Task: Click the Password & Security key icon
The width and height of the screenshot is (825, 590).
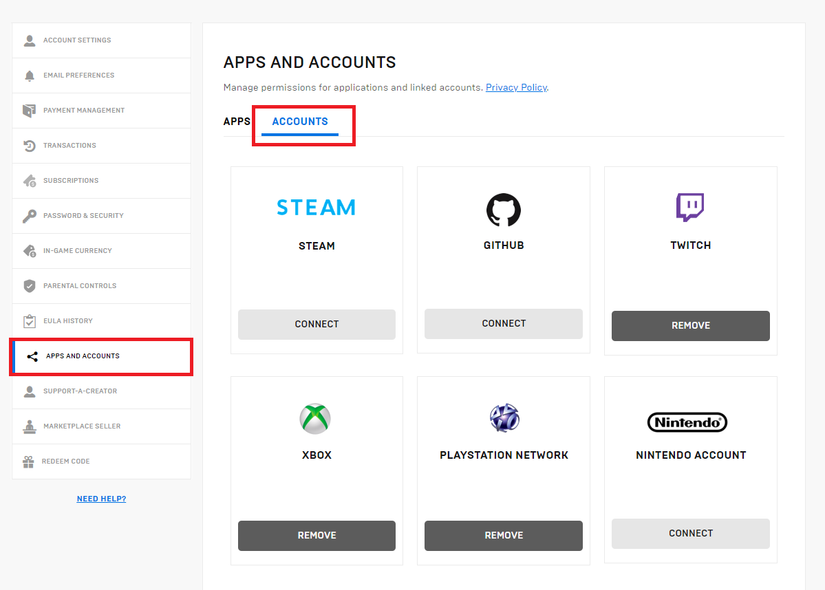Action: click(29, 216)
